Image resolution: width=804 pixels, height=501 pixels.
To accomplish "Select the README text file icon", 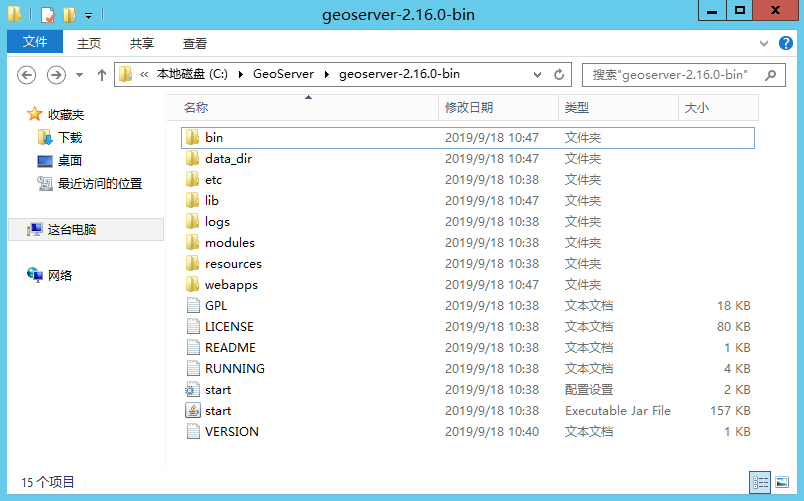I will [x=193, y=348].
